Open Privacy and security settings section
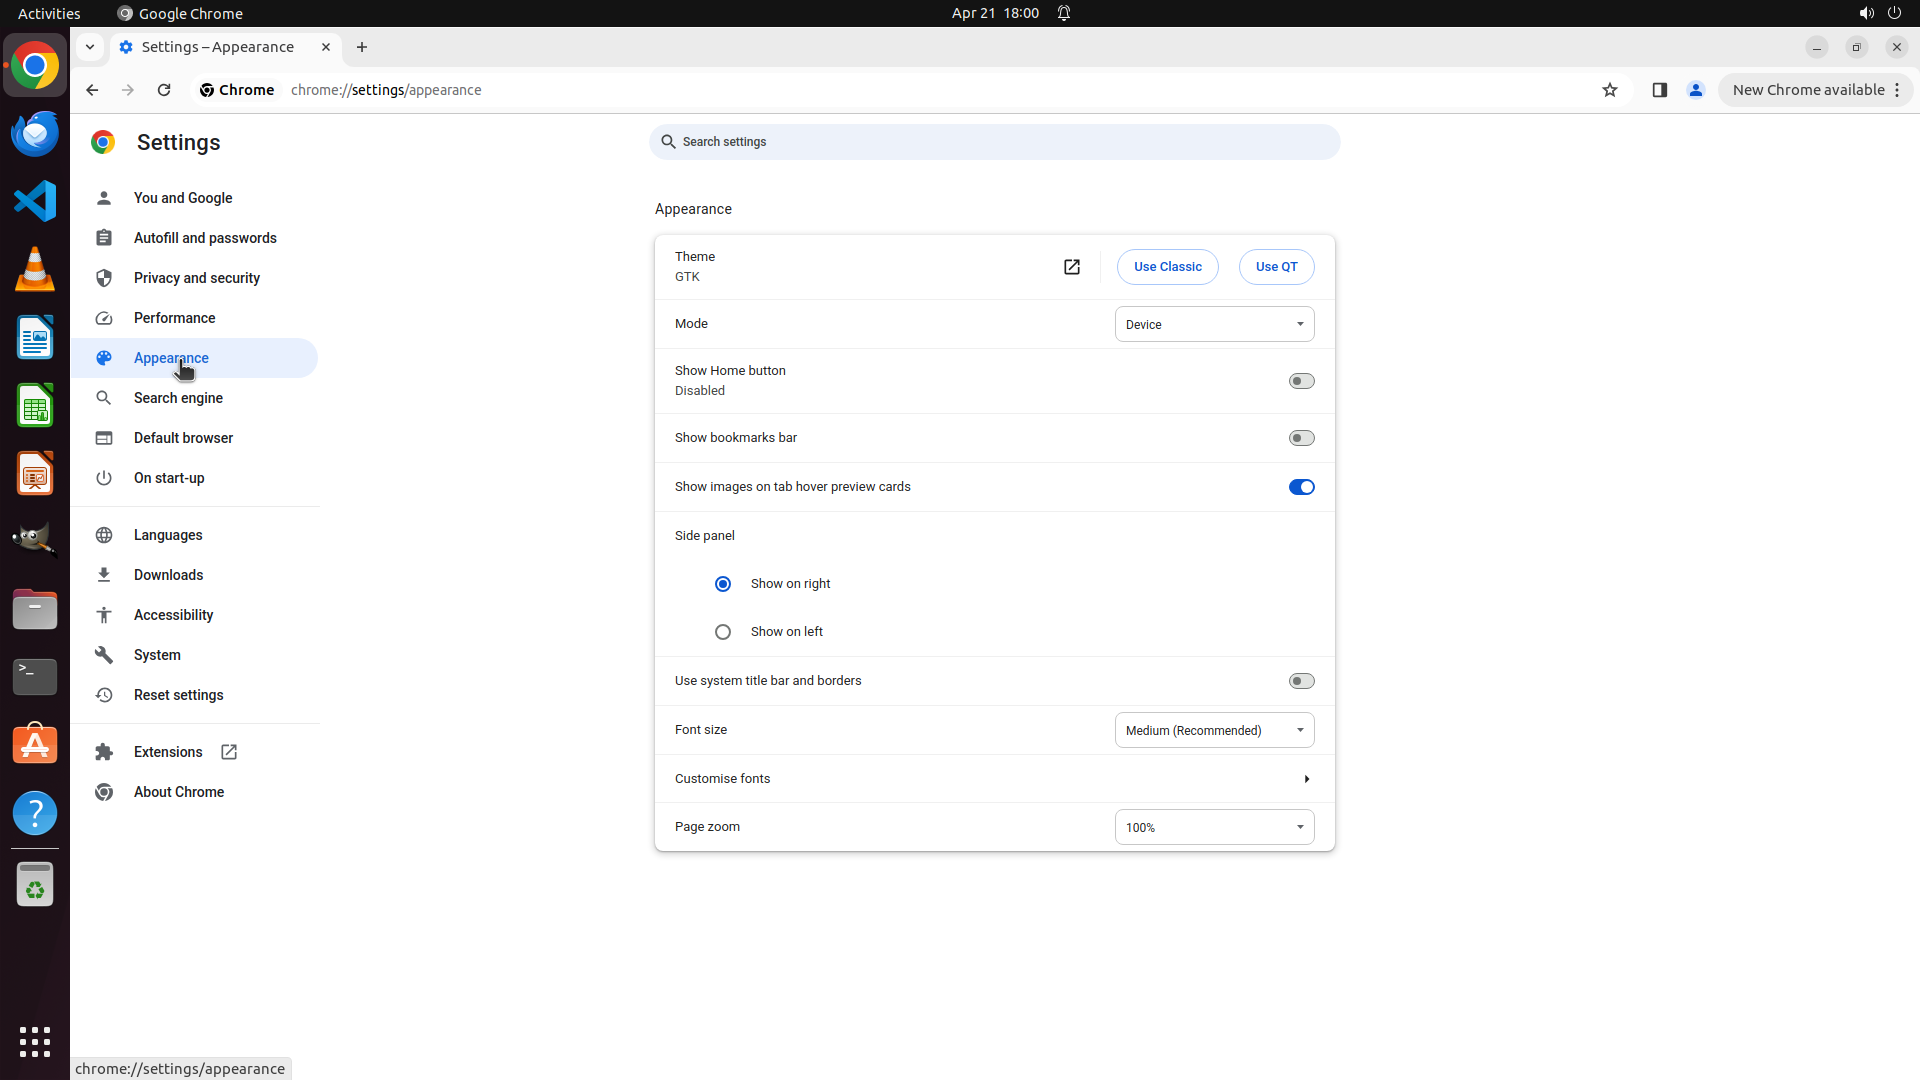Screen dimensions: 1920x1080 point(196,278)
